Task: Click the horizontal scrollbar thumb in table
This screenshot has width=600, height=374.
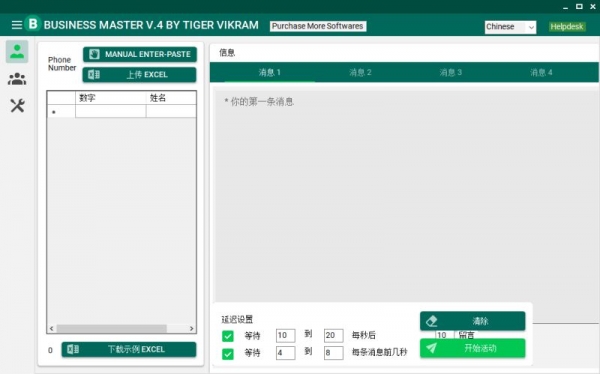Action: pyautogui.click(x=111, y=329)
